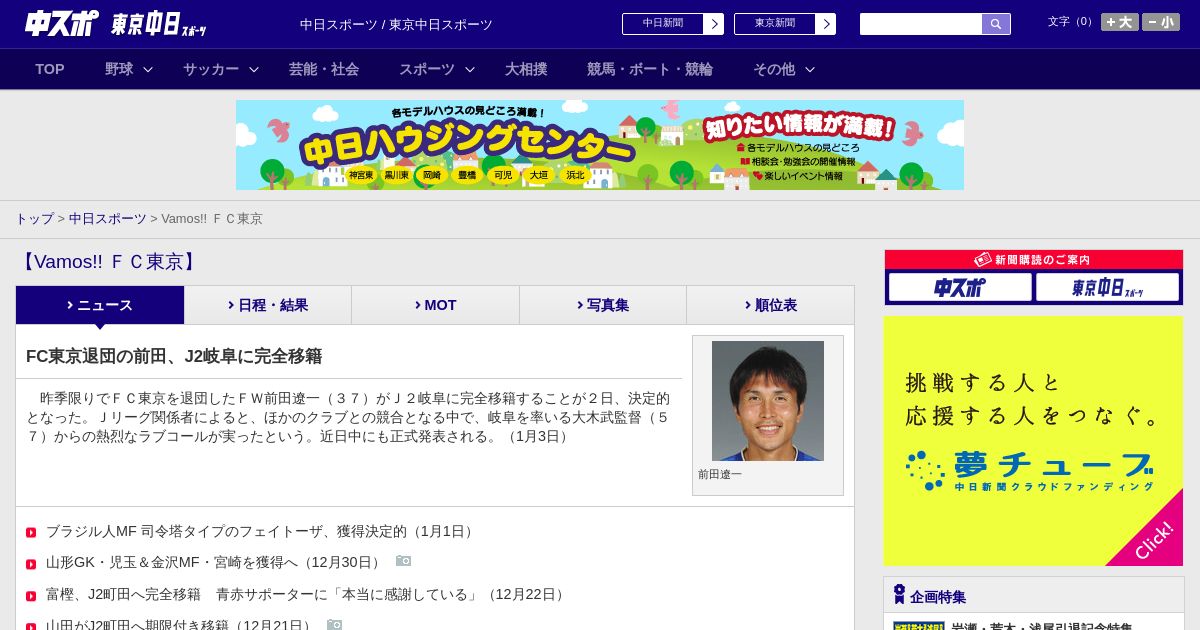Open headline FC東京退団の前田、J2岐阜に完全移籍
1200x630 pixels.
(x=174, y=356)
